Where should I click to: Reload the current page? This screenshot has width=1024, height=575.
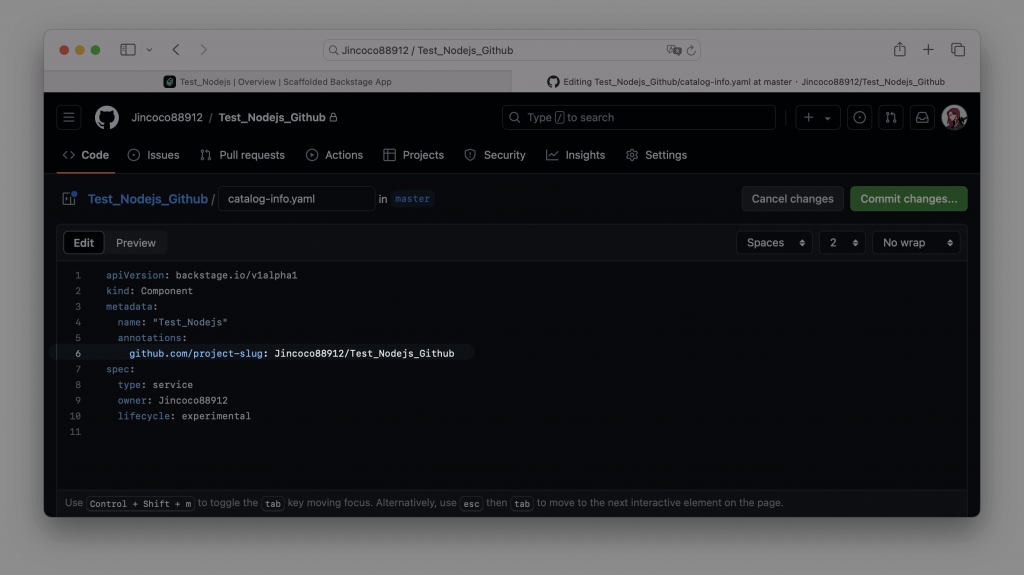pos(691,50)
